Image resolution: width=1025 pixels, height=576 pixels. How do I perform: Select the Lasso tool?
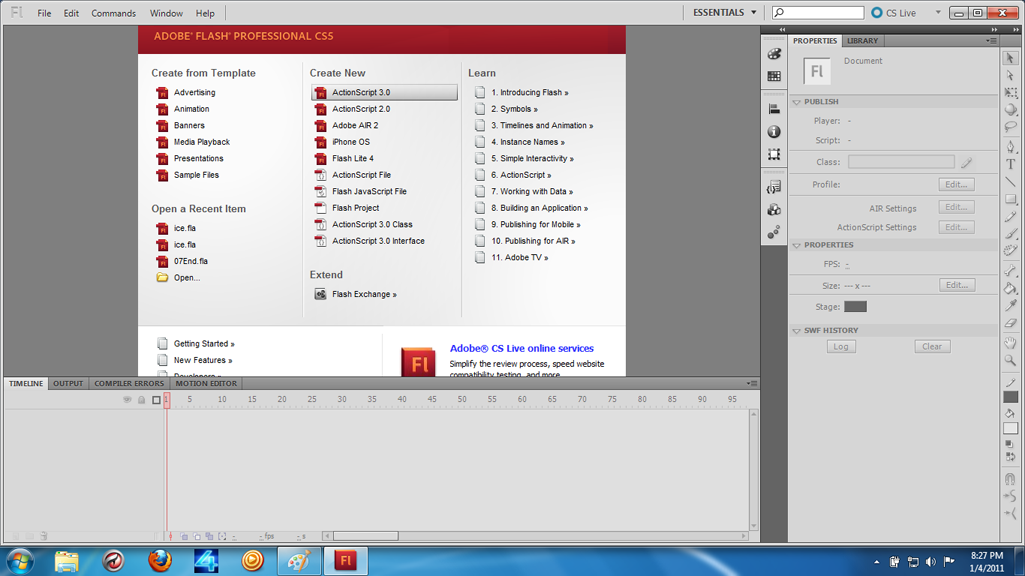tap(1011, 127)
